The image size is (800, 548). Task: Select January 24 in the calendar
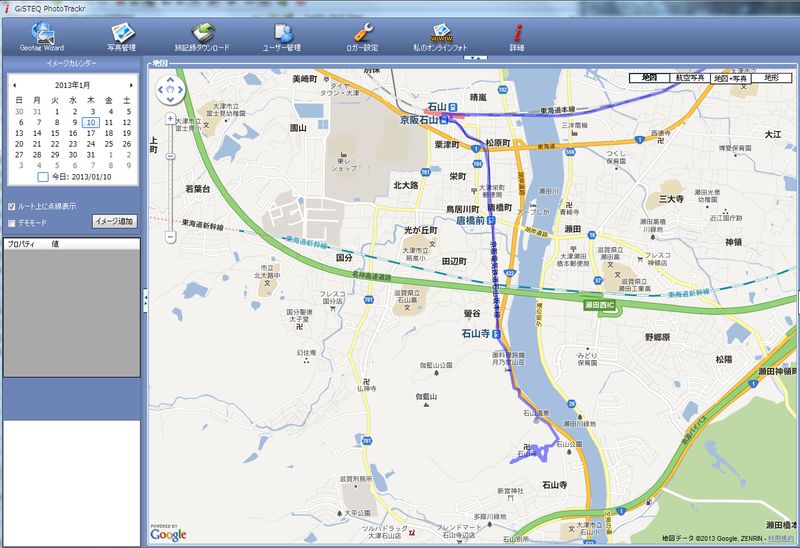point(90,144)
